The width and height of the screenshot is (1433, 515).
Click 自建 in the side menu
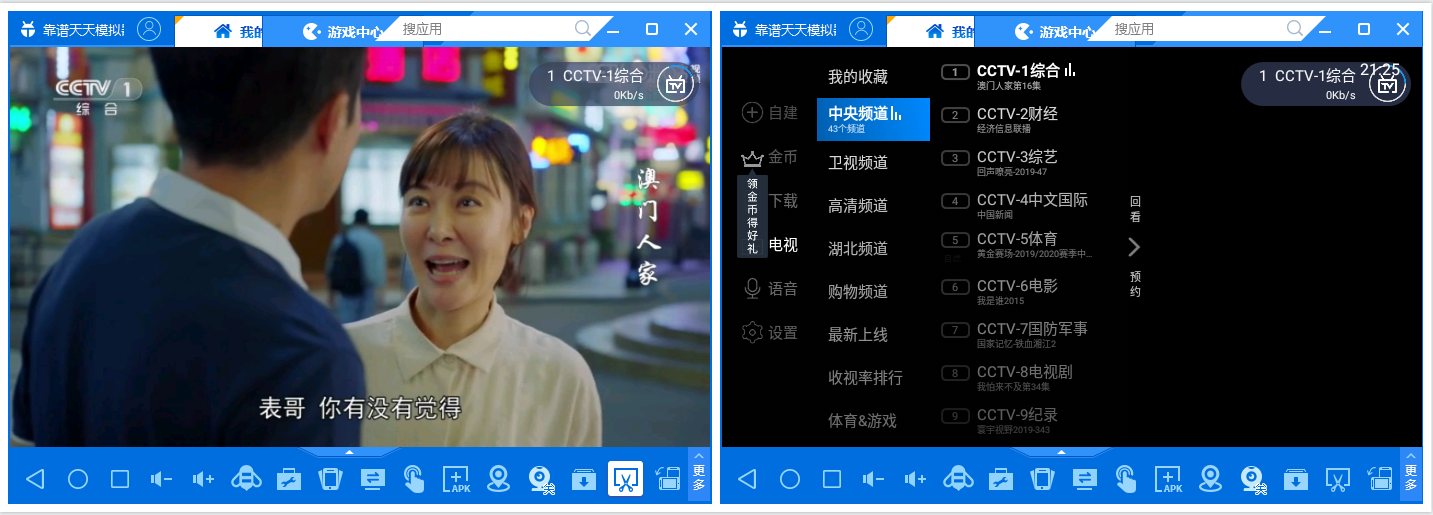(x=770, y=112)
